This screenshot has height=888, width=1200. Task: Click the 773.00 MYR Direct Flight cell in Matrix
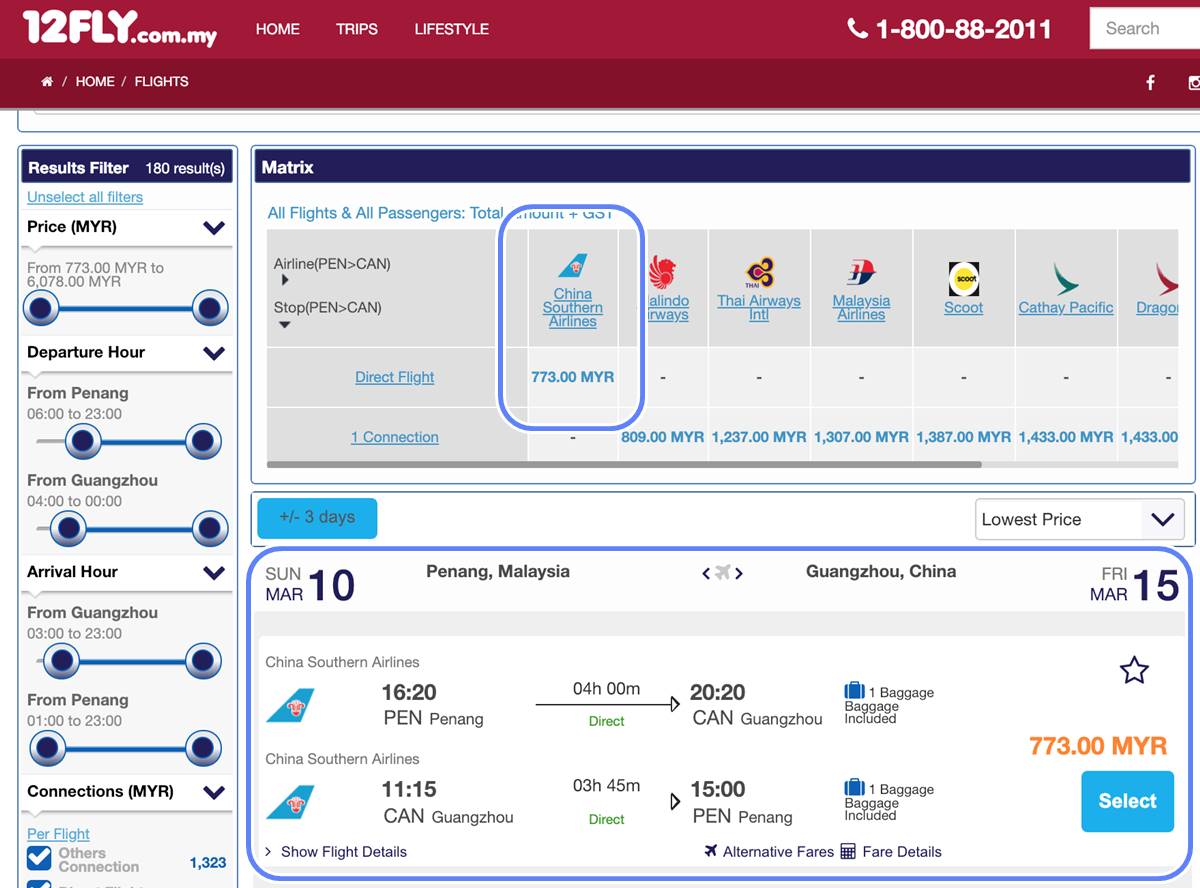[573, 377]
